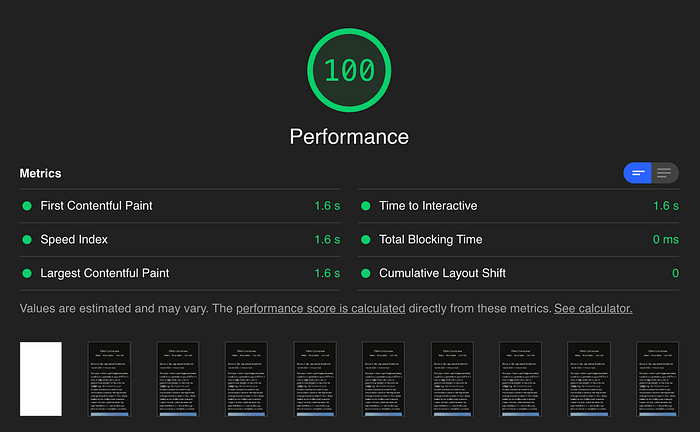Open the 'See calculator.' link
Screen dimensions: 700x432
click(x=593, y=308)
